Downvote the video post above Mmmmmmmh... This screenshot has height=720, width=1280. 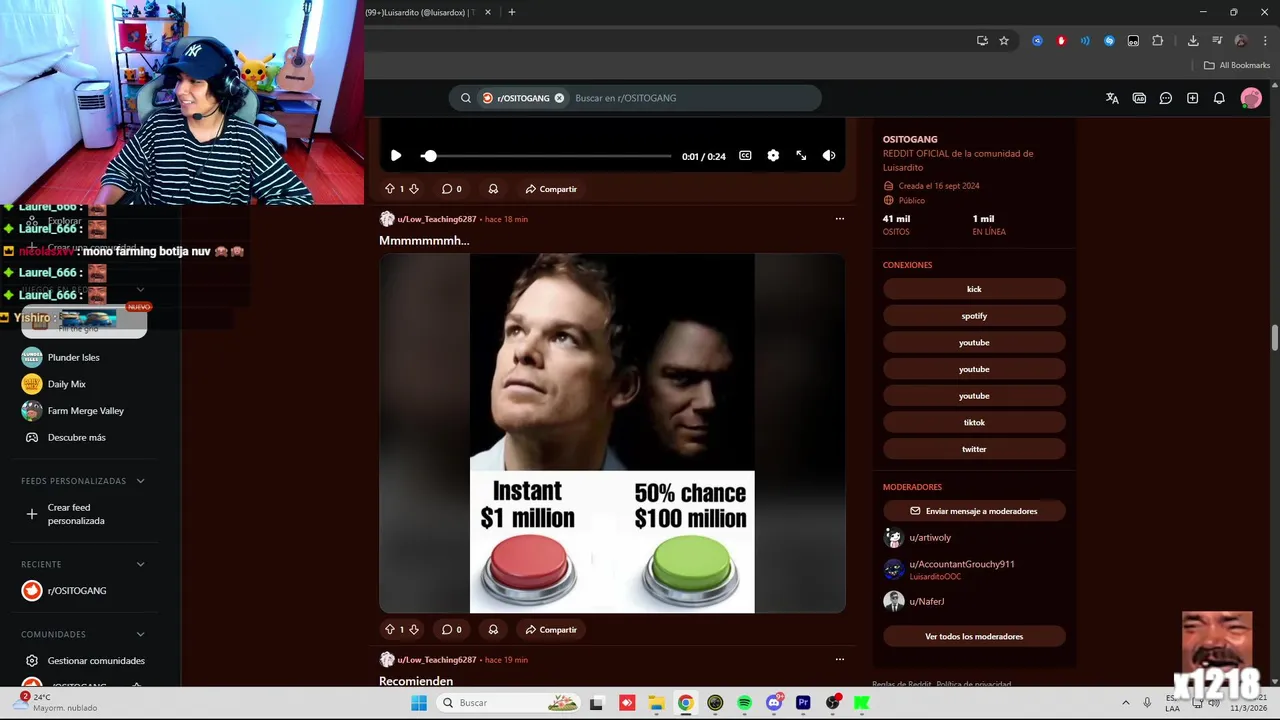tap(414, 189)
